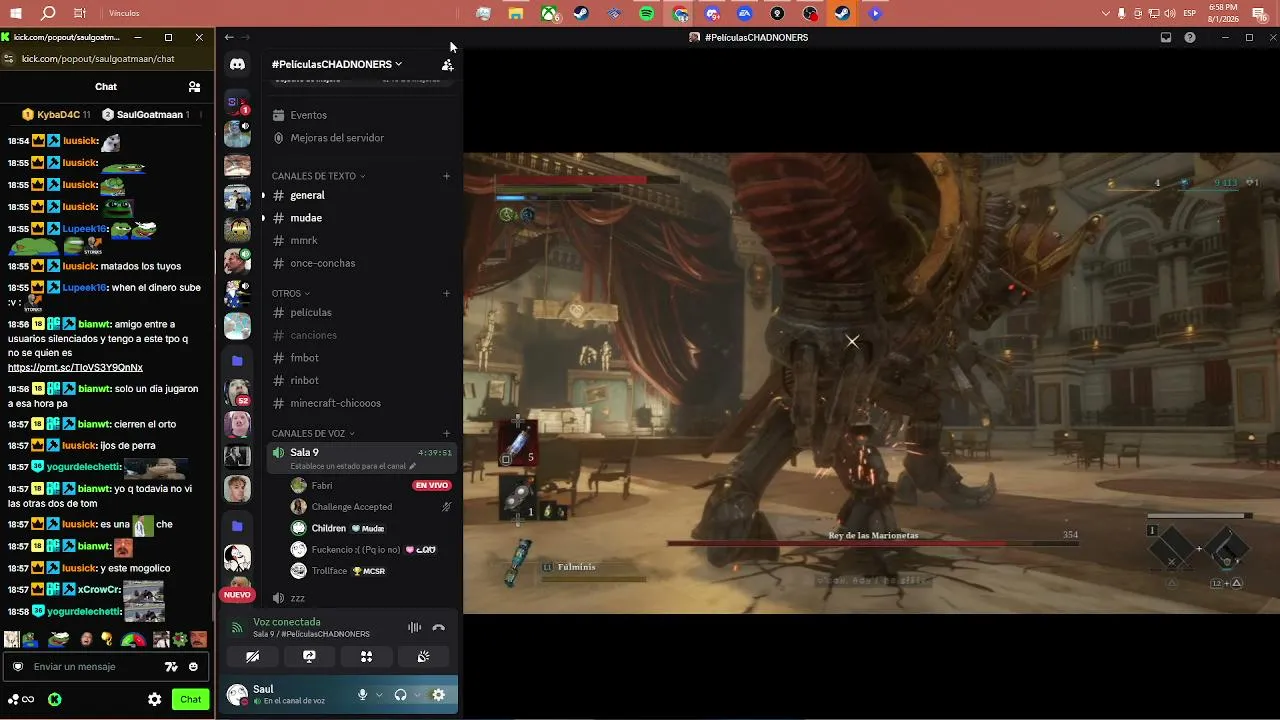The image size is (1280, 720).
Task: Open the Discord inbox icon
Action: (1166, 38)
